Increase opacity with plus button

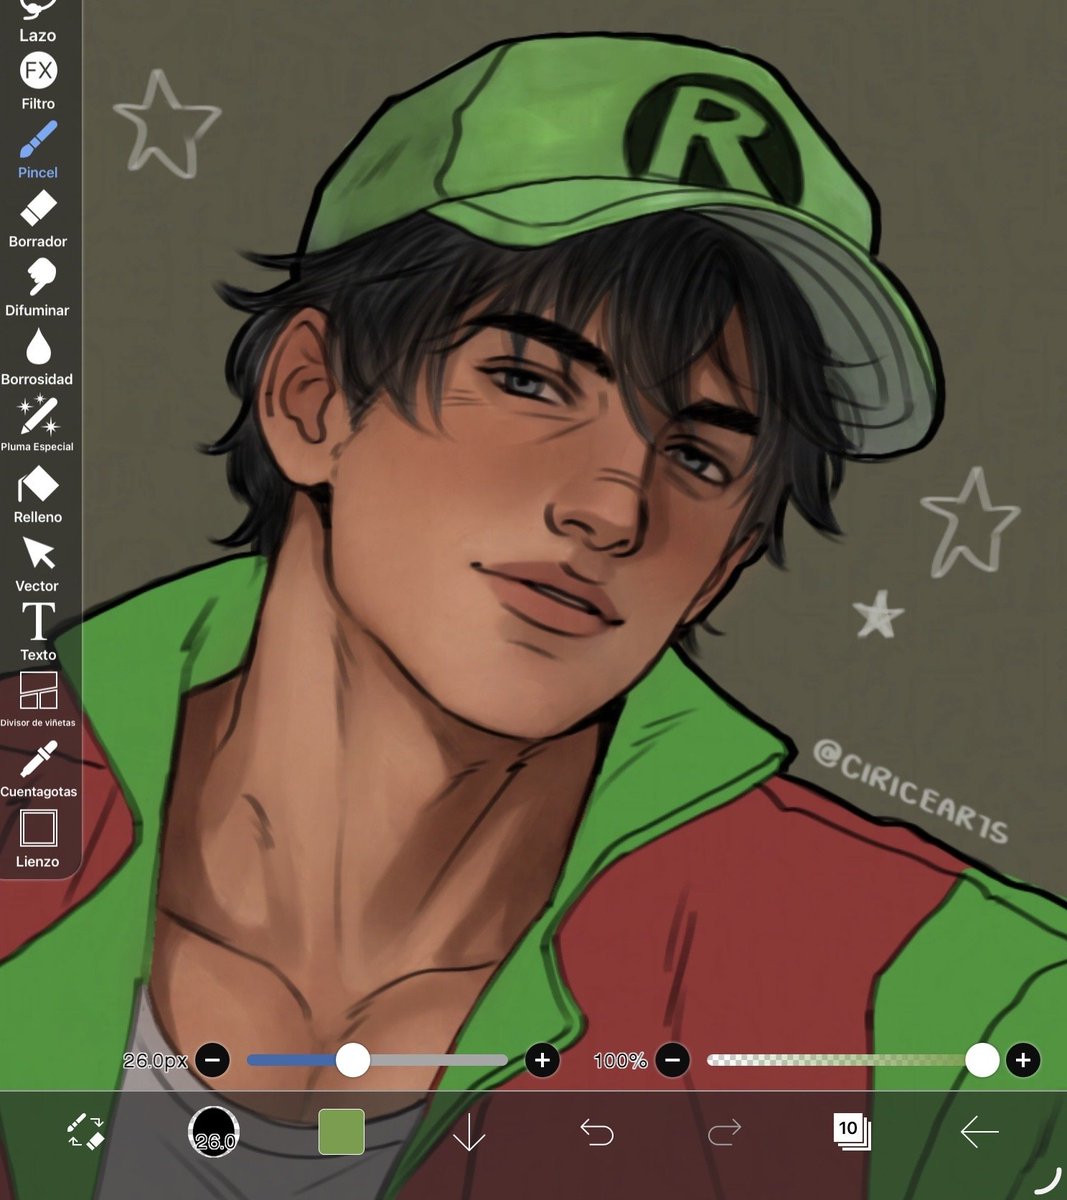[x=1023, y=1060]
